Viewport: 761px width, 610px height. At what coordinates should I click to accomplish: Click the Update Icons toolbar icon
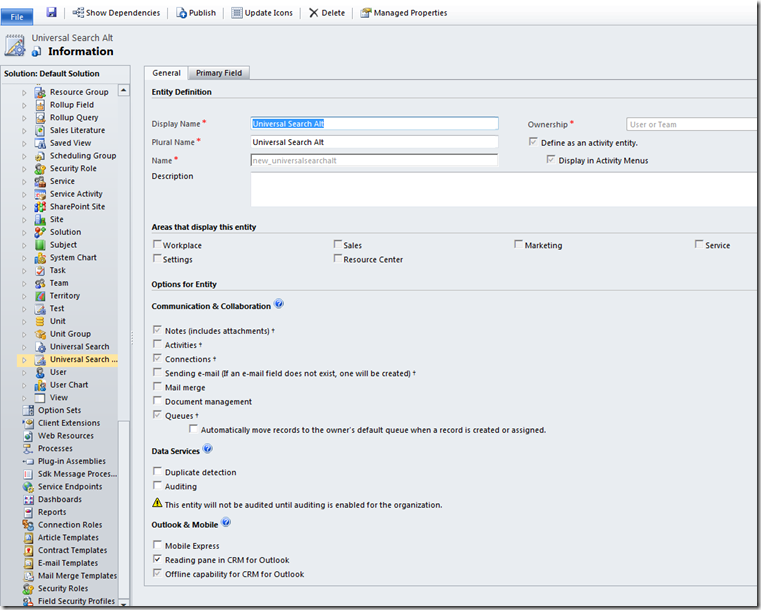236,13
